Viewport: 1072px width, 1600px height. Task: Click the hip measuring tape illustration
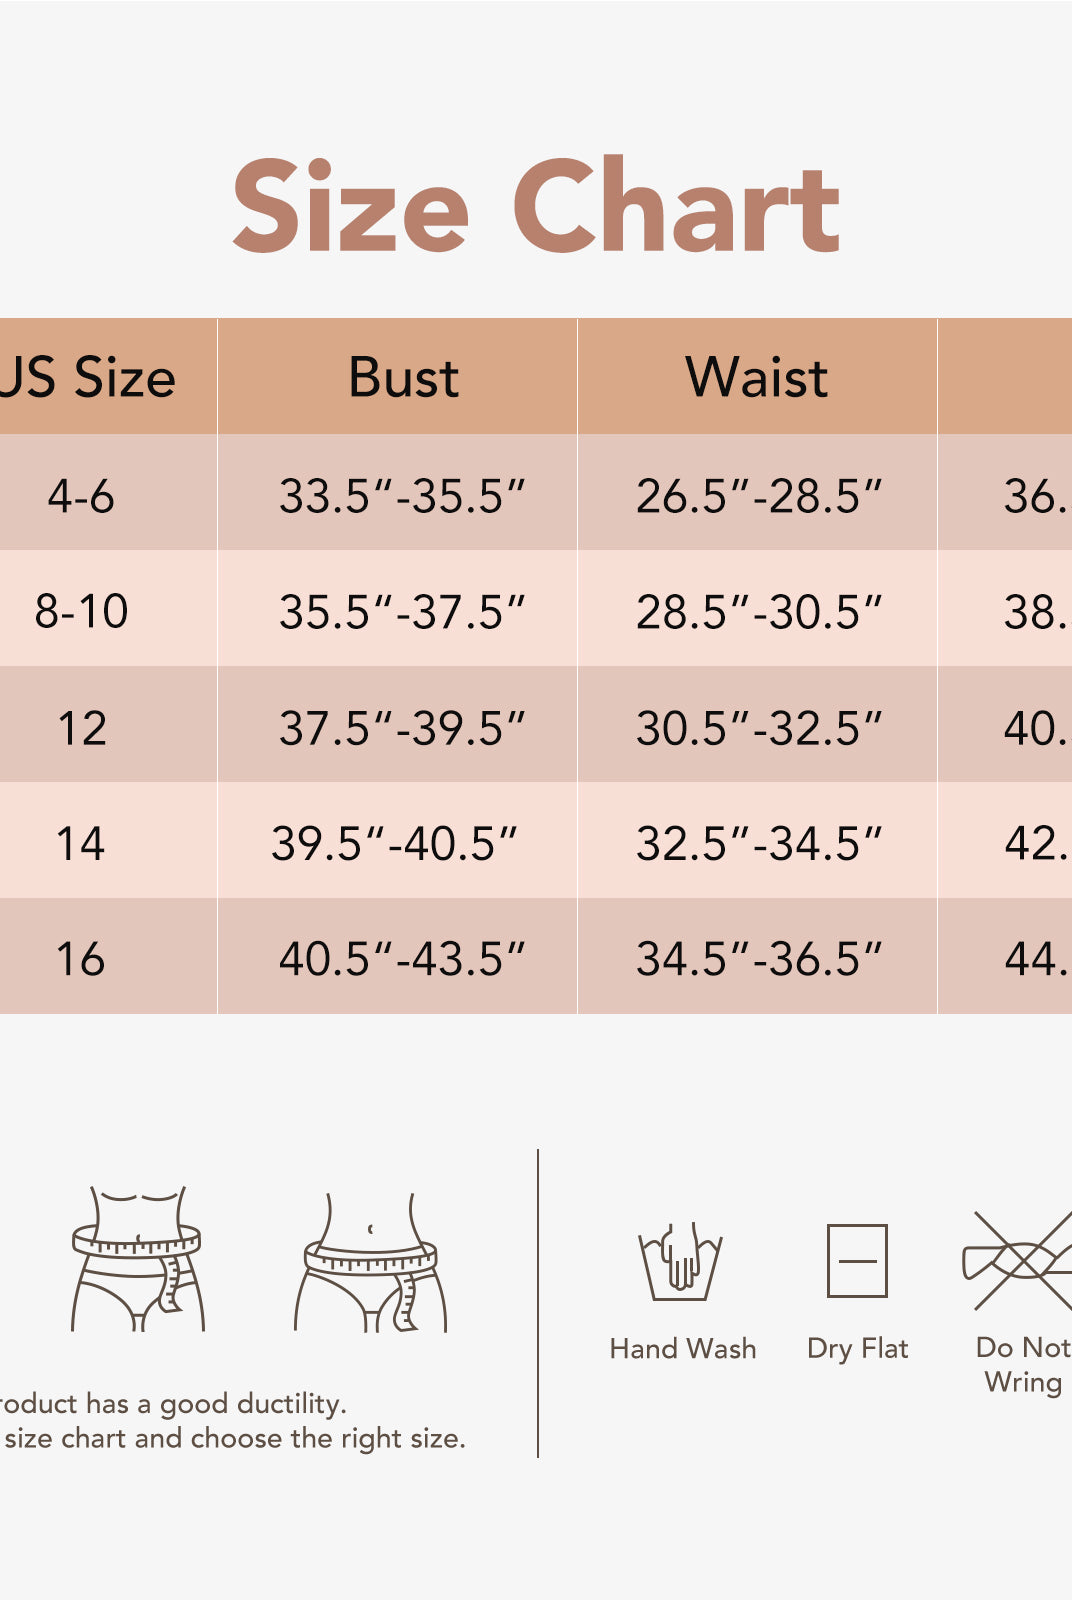[x=371, y=1263]
